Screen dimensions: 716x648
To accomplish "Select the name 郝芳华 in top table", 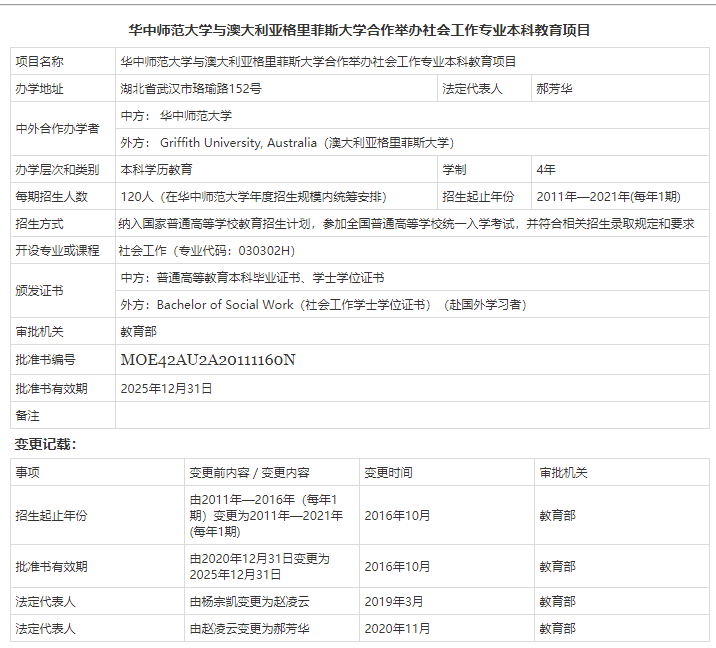I will [x=554, y=89].
